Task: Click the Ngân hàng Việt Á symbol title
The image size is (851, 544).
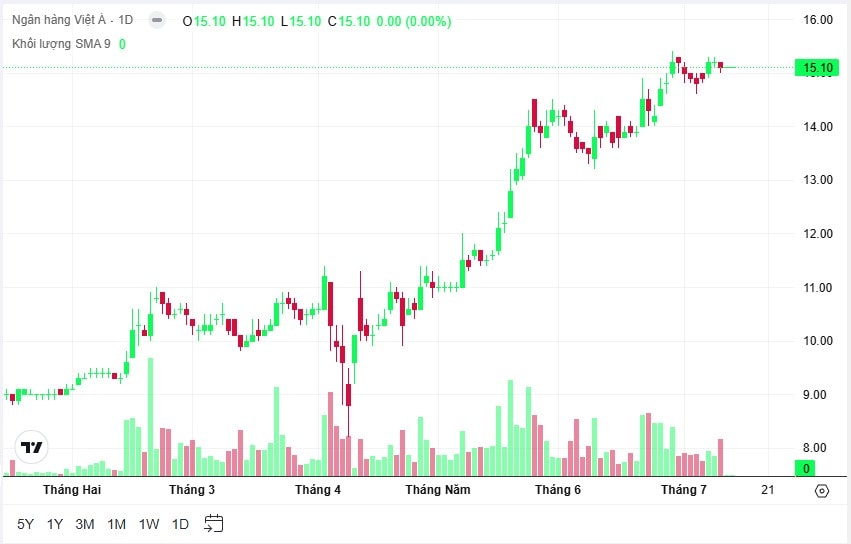Action: click(59, 20)
